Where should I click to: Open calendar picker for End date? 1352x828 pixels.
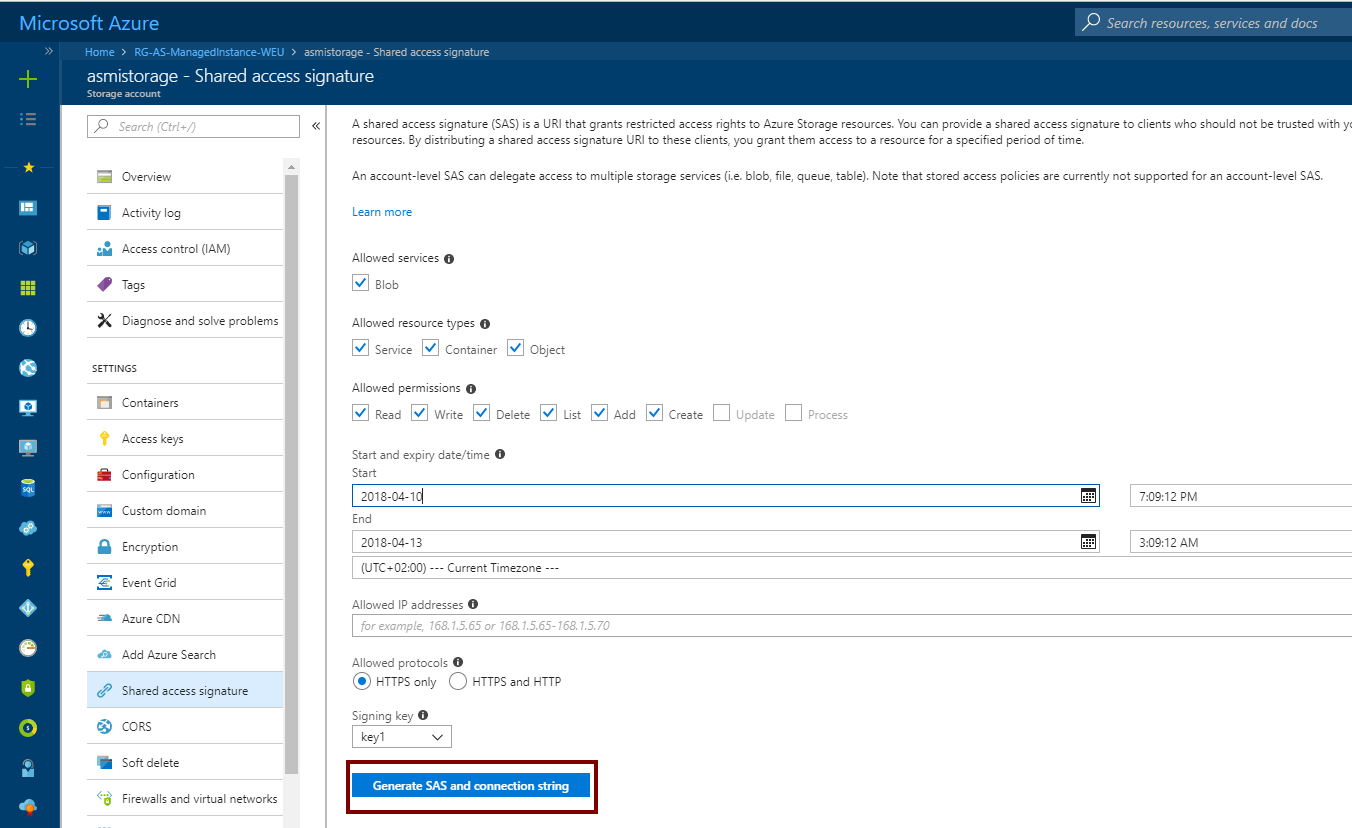(1088, 542)
